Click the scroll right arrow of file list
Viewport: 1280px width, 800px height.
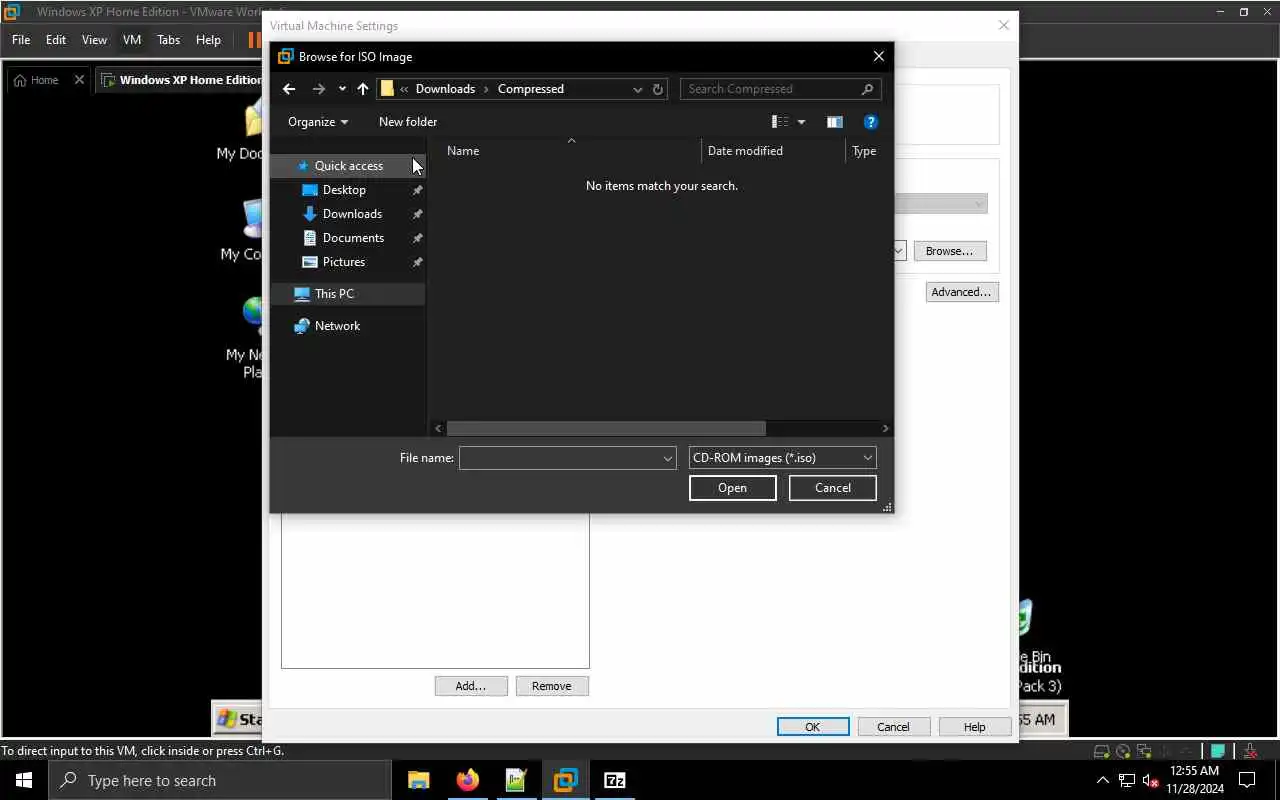[x=885, y=428]
